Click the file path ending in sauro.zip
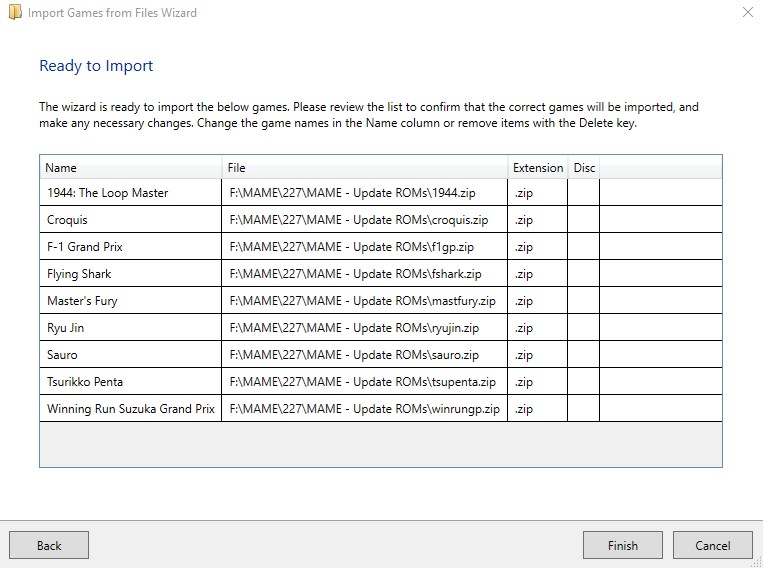Viewport: 763px width, 568px height. point(364,354)
